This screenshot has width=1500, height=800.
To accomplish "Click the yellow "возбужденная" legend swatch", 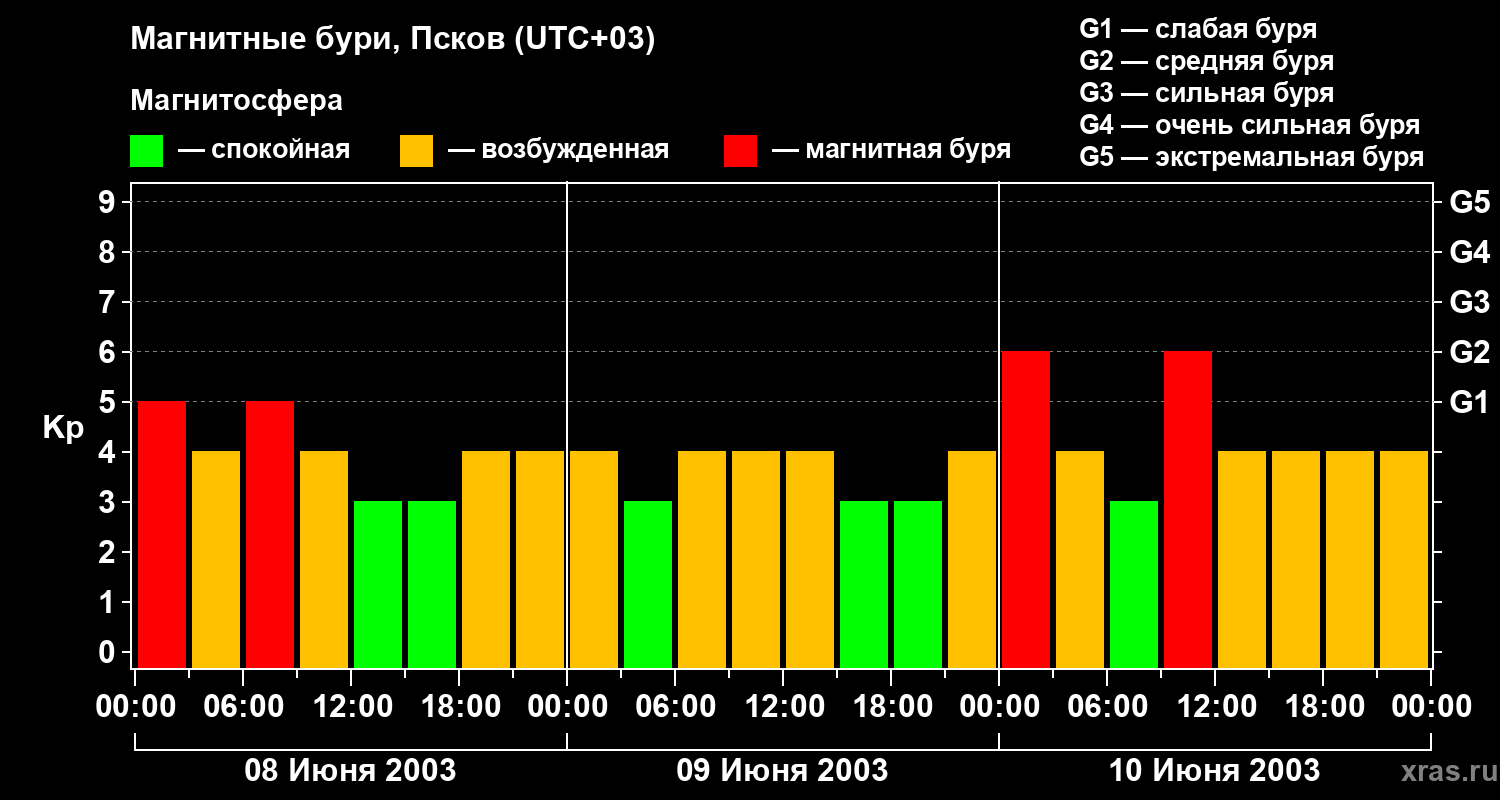I will coord(416,151).
